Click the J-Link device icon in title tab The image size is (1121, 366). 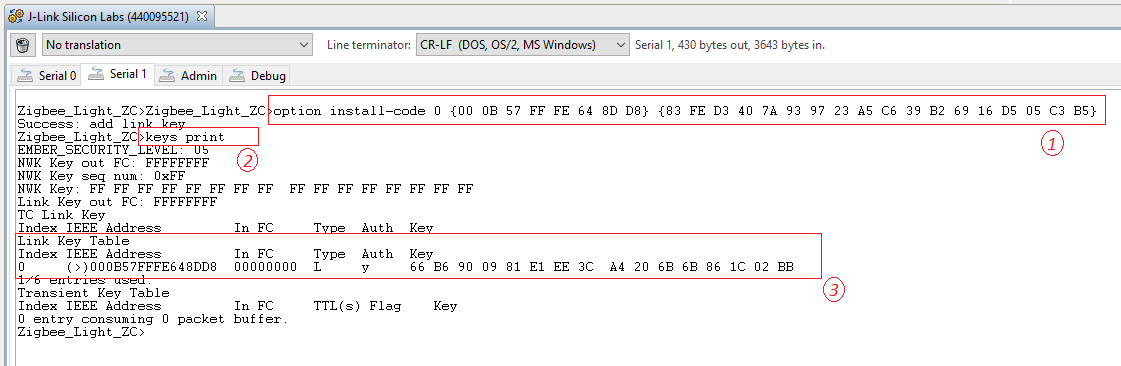[16, 16]
